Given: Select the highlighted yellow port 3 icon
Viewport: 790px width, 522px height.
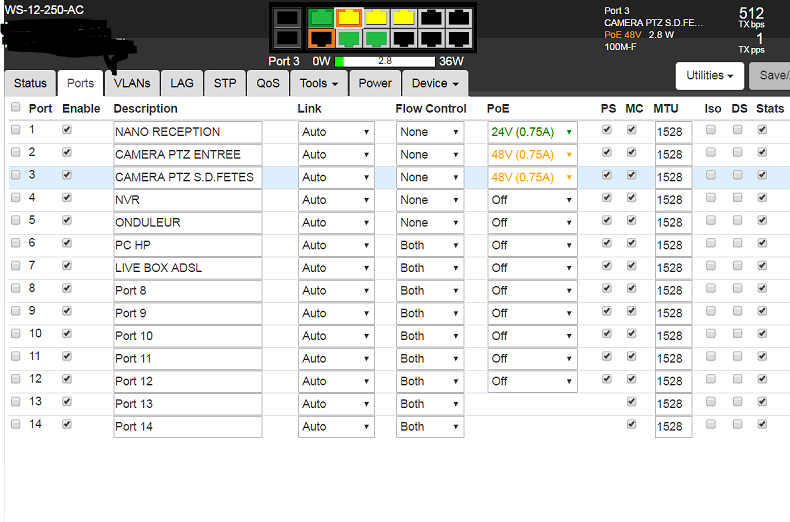Looking at the screenshot, I should (x=348, y=17).
